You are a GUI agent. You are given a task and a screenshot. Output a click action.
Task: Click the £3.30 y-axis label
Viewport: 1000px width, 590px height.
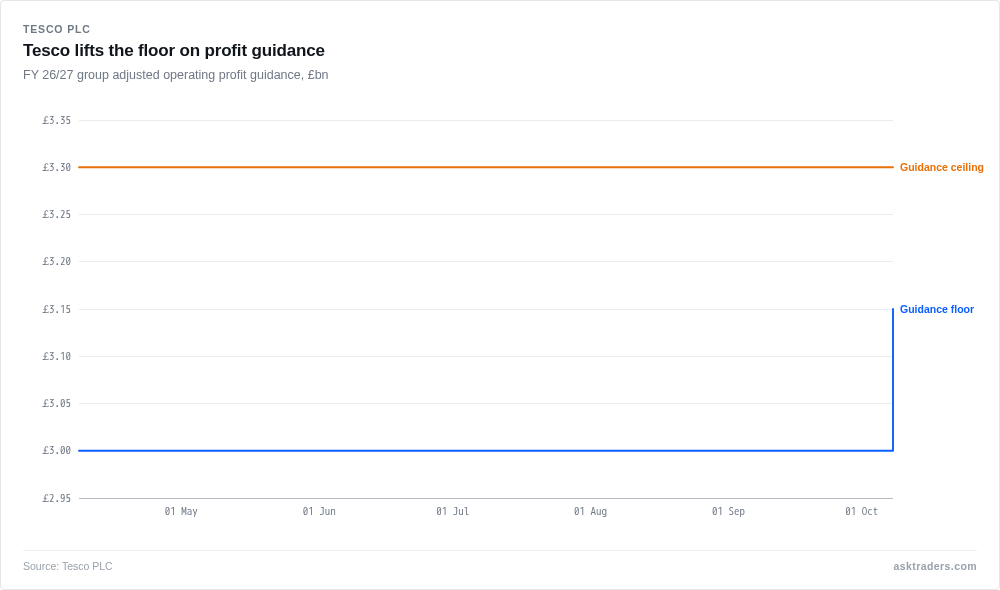point(57,167)
